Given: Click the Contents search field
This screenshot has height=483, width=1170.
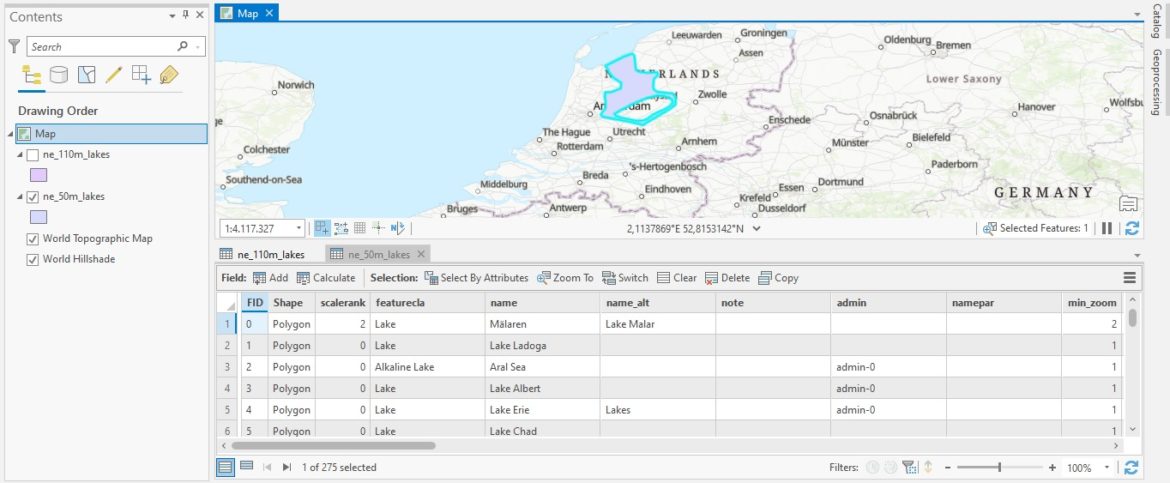Looking at the screenshot, I should pos(100,46).
